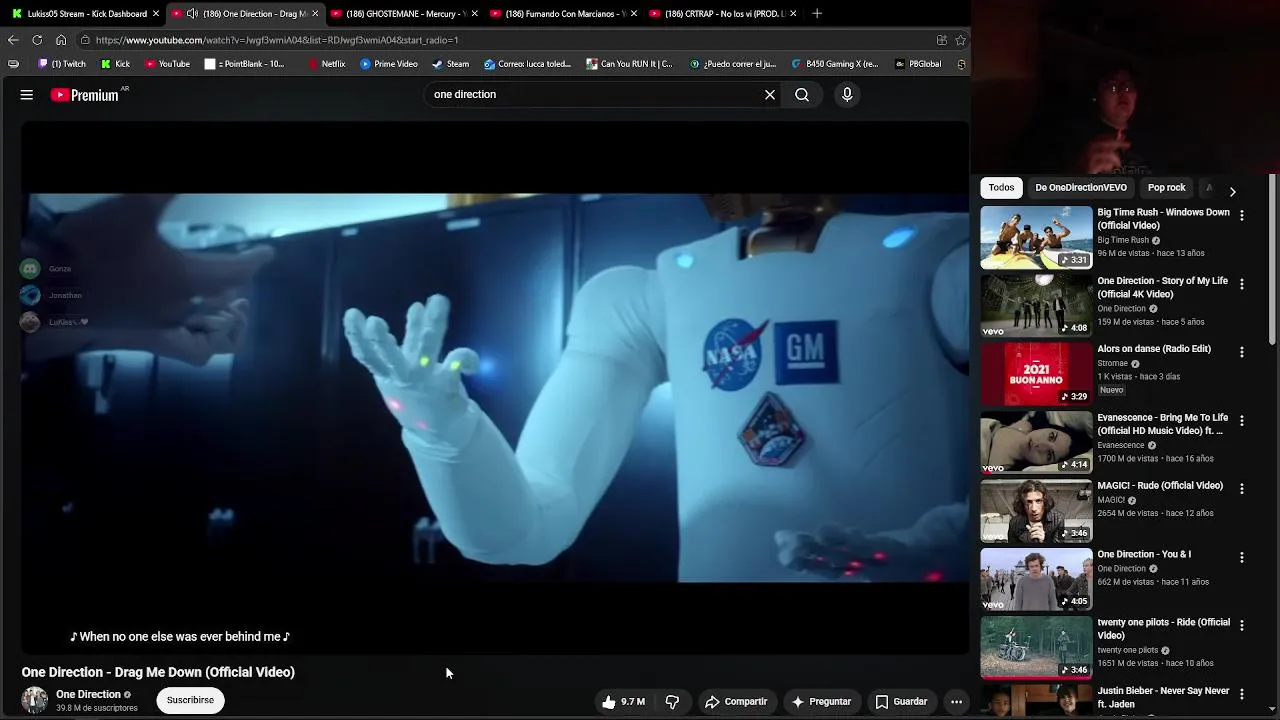Open twenty one pilots Ride thumbnail
Screen dimensions: 1280x720
[1036, 648]
